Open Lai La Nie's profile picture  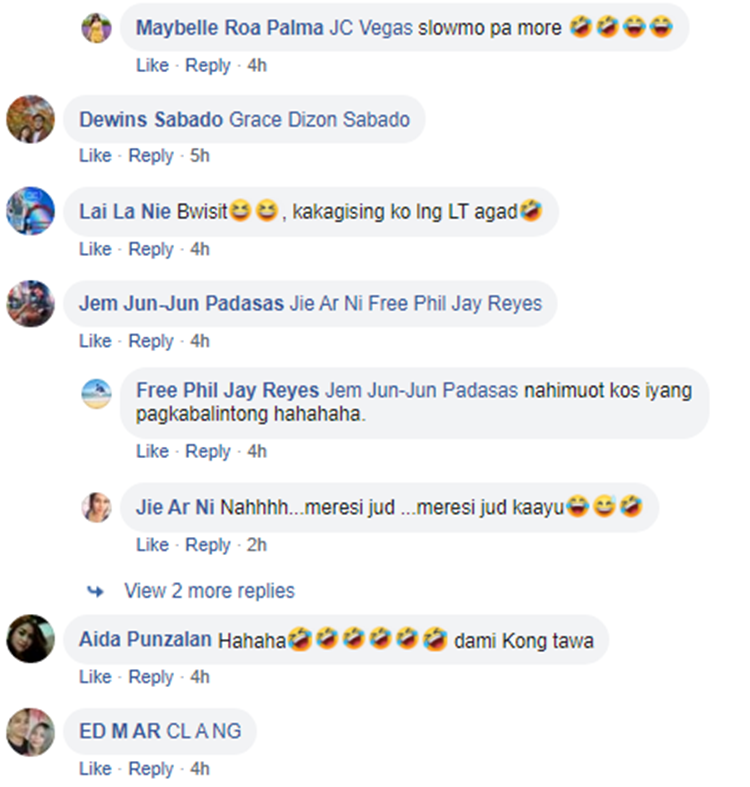point(31,211)
